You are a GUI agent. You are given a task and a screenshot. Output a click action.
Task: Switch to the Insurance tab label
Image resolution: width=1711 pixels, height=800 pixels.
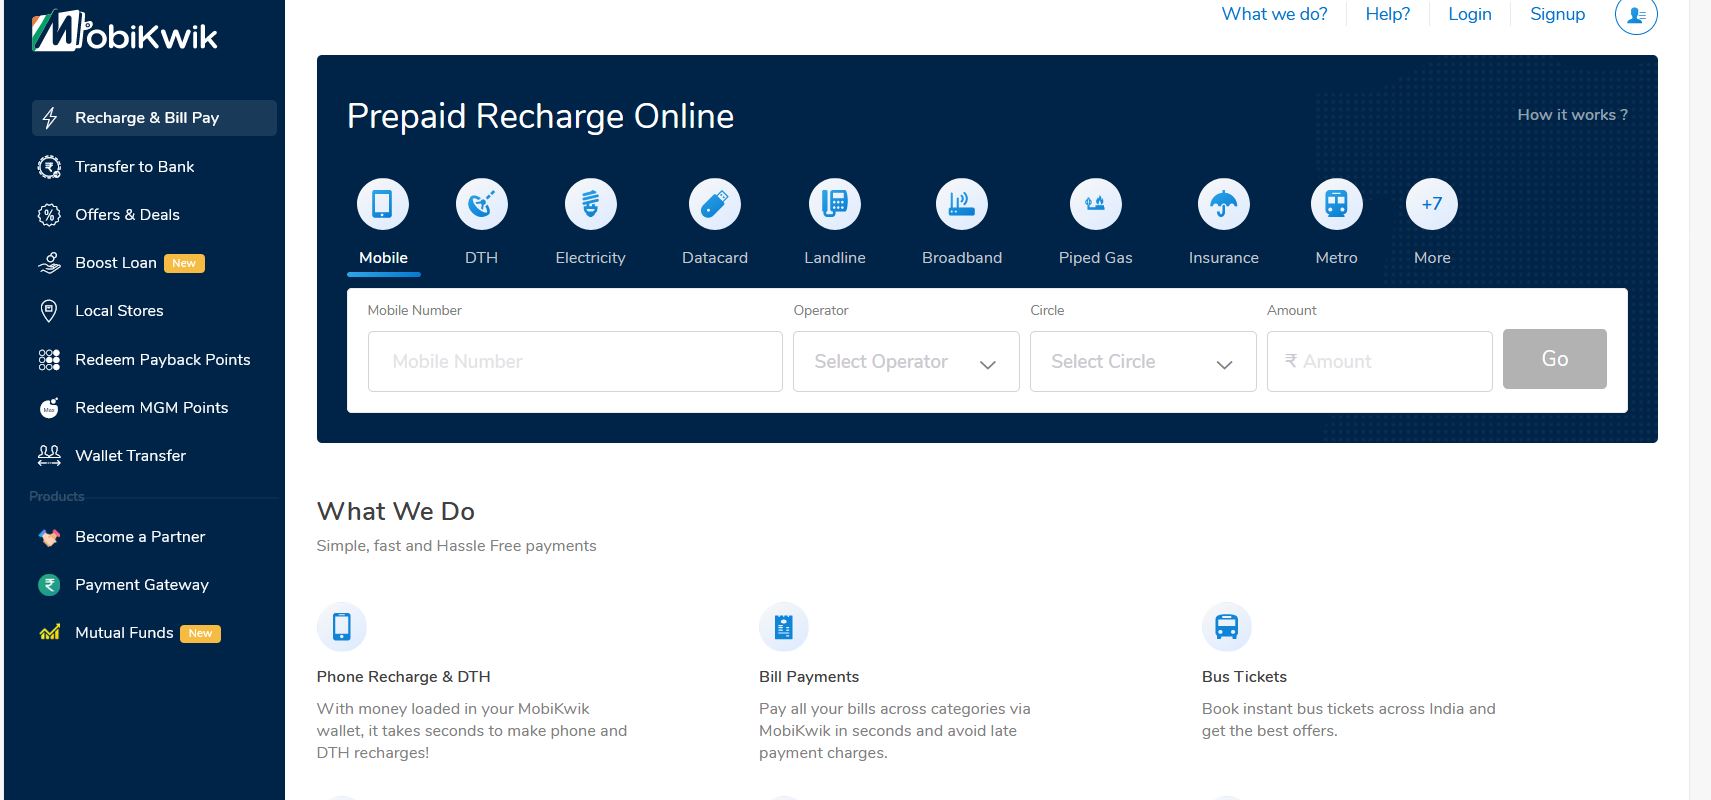tap(1224, 258)
